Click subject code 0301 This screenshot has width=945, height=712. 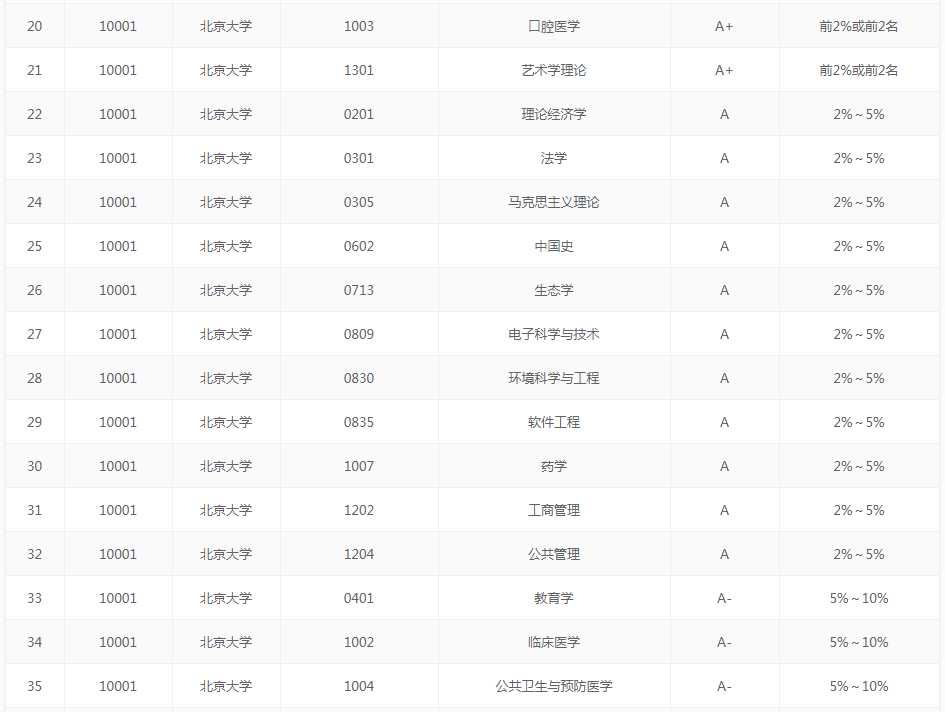[x=359, y=158]
